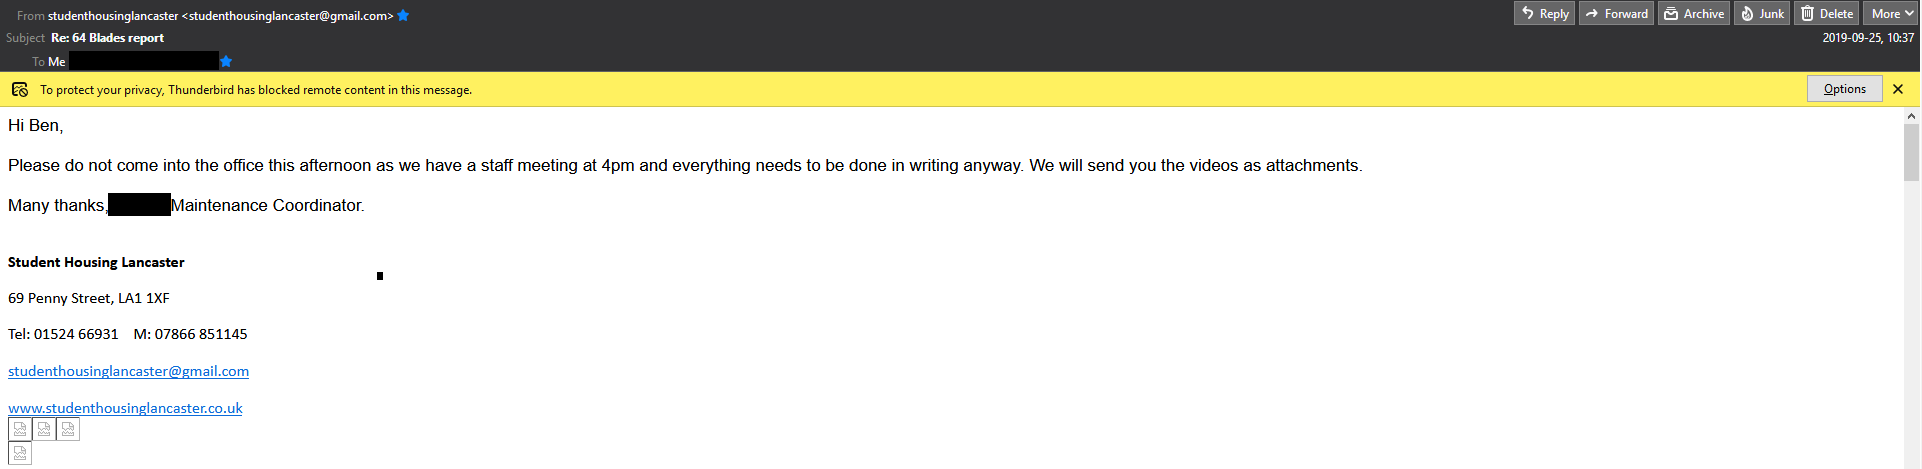Mark this message as Junk
The width and height of the screenshot is (1922, 469).
1762,14
